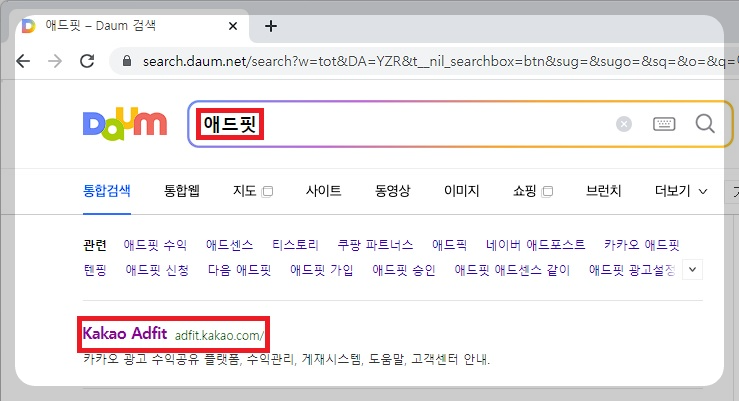Open the Kakao Adfit result title

[125, 334]
